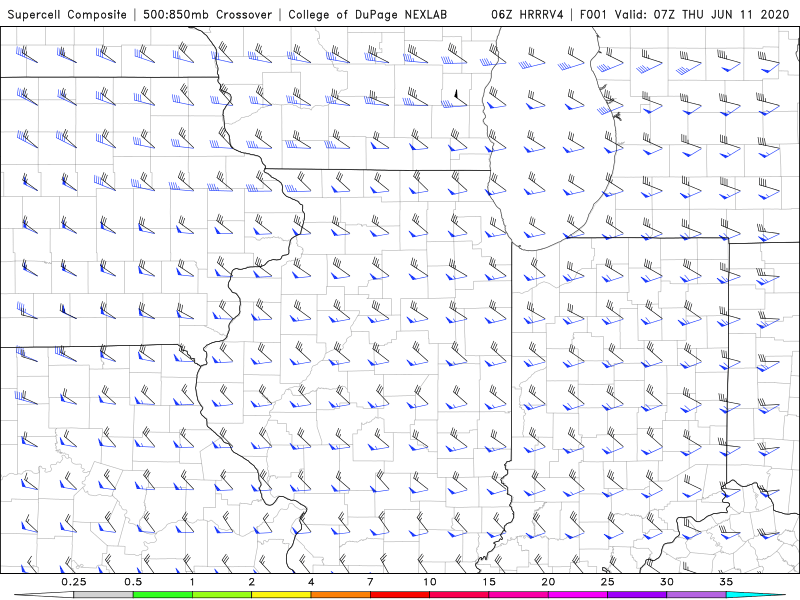The height and width of the screenshot is (600, 800).
Task: Click 'College of DuPage NEXLAB' in the header
Action: 367,14
